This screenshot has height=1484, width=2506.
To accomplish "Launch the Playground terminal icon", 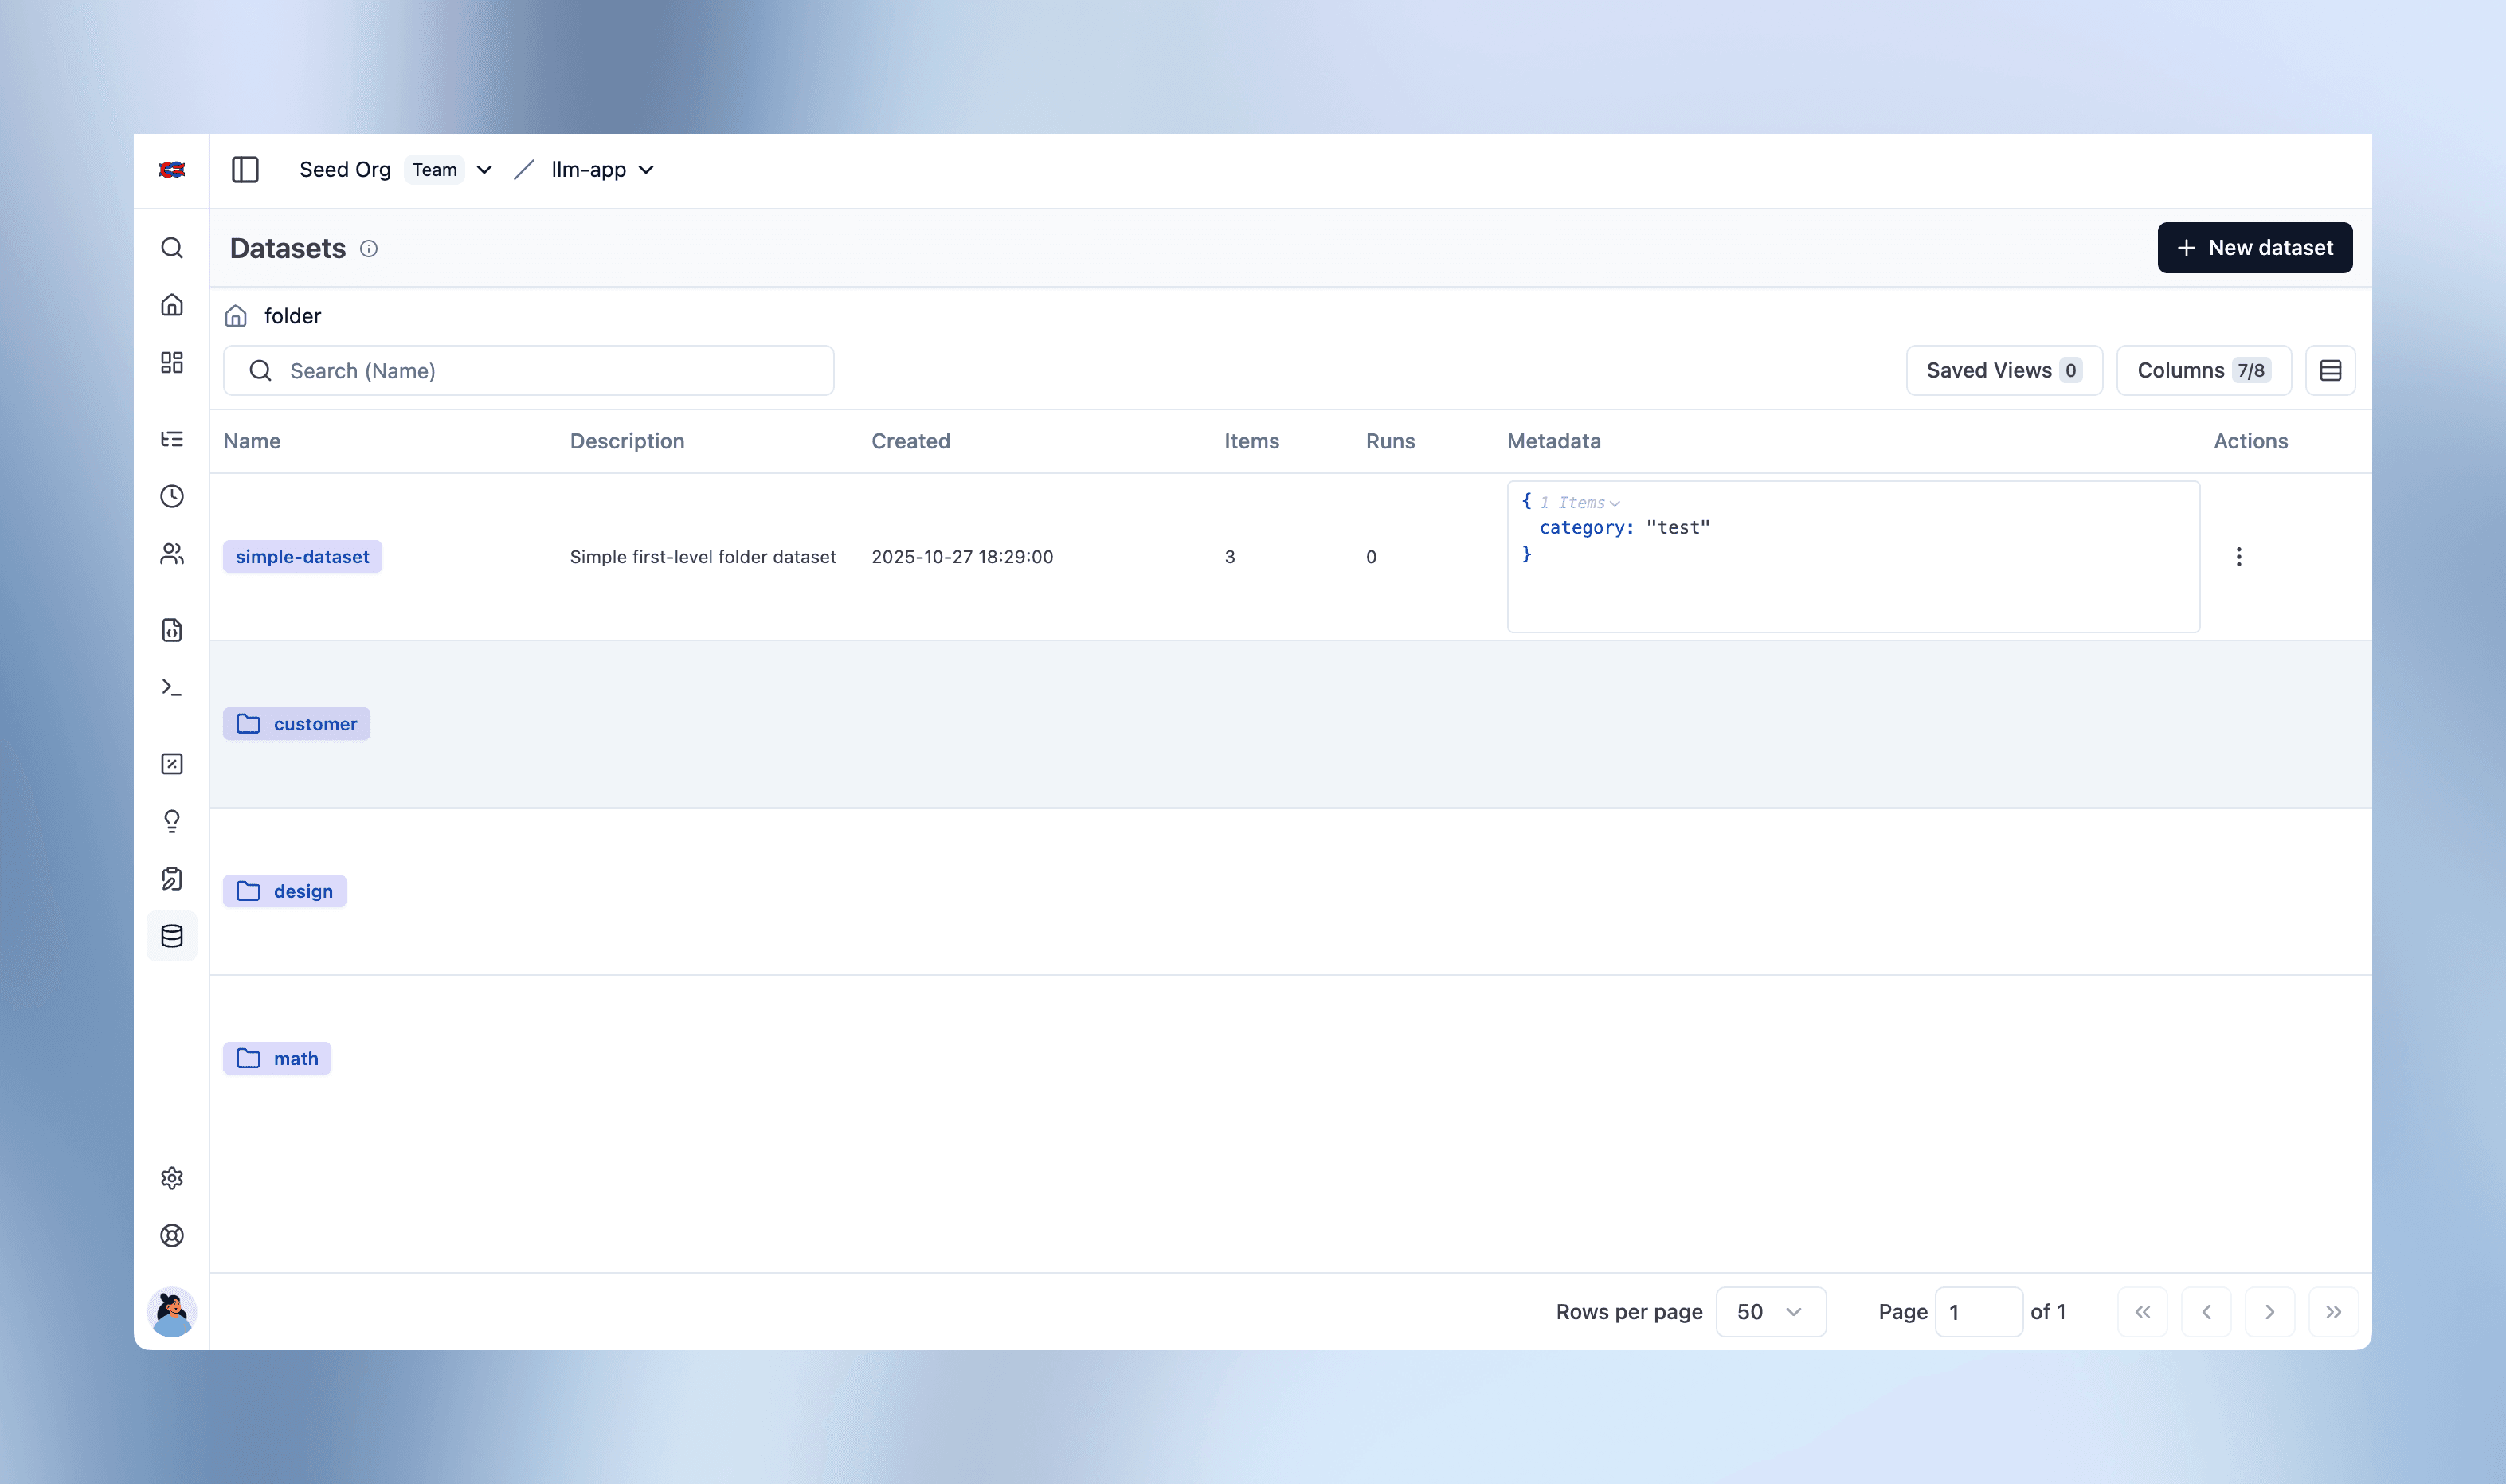I will pyautogui.click(x=172, y=687).
